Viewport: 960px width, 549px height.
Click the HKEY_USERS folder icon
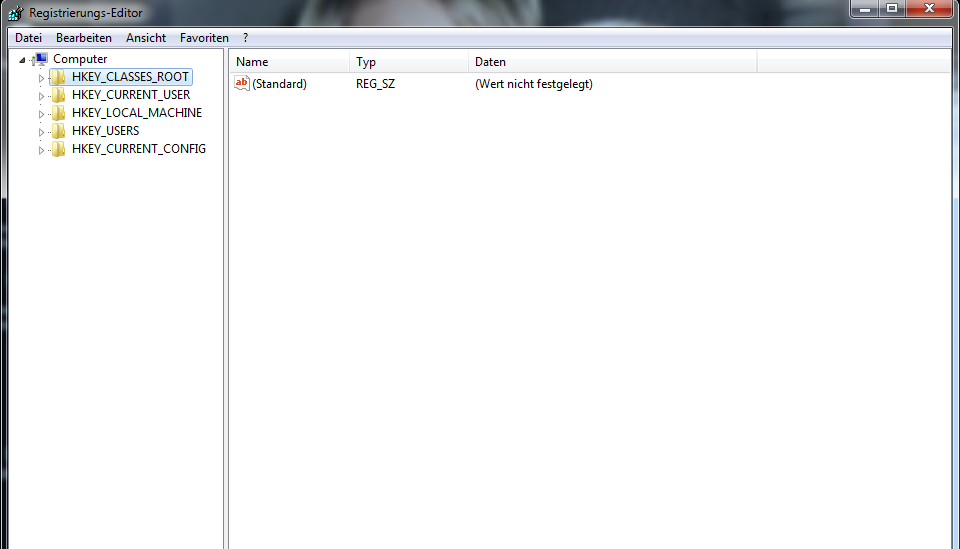click(59, 132)
